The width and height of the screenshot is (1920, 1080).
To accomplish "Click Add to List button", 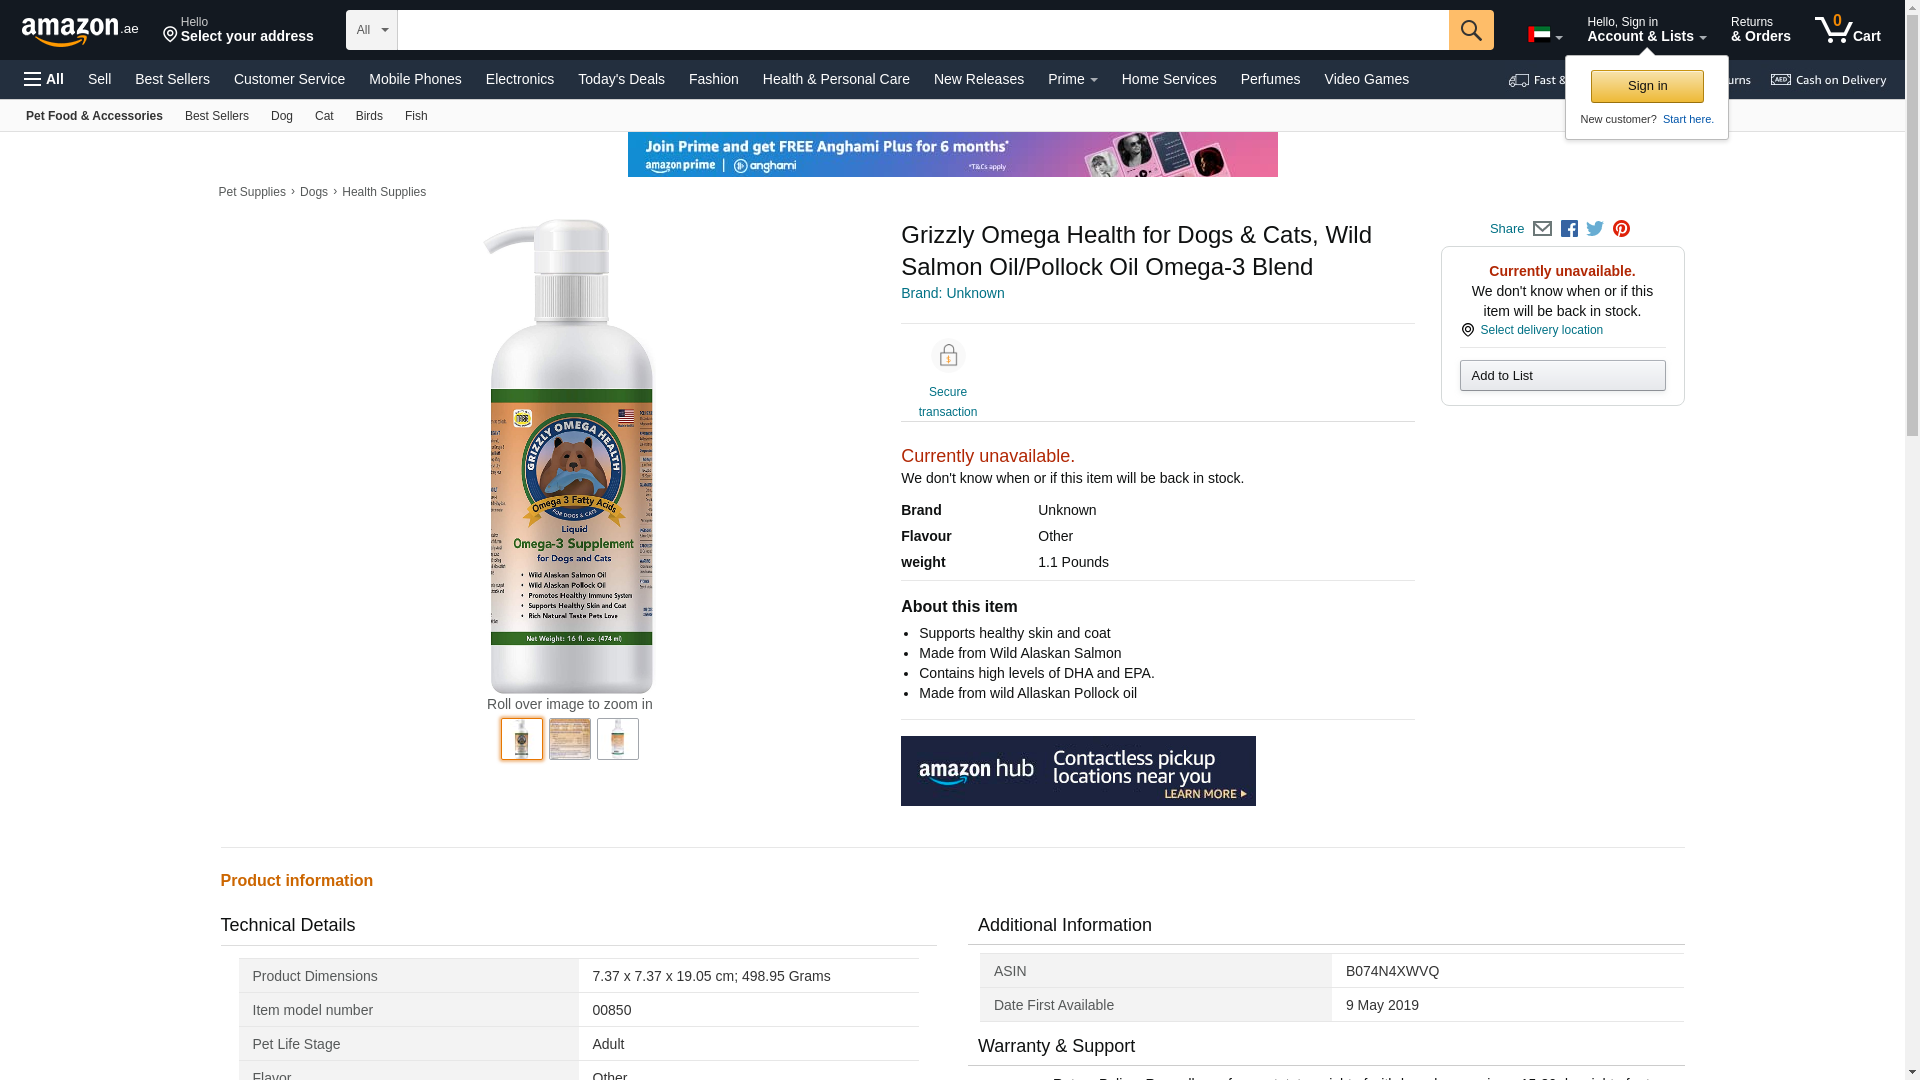I will coord(1562,376).
